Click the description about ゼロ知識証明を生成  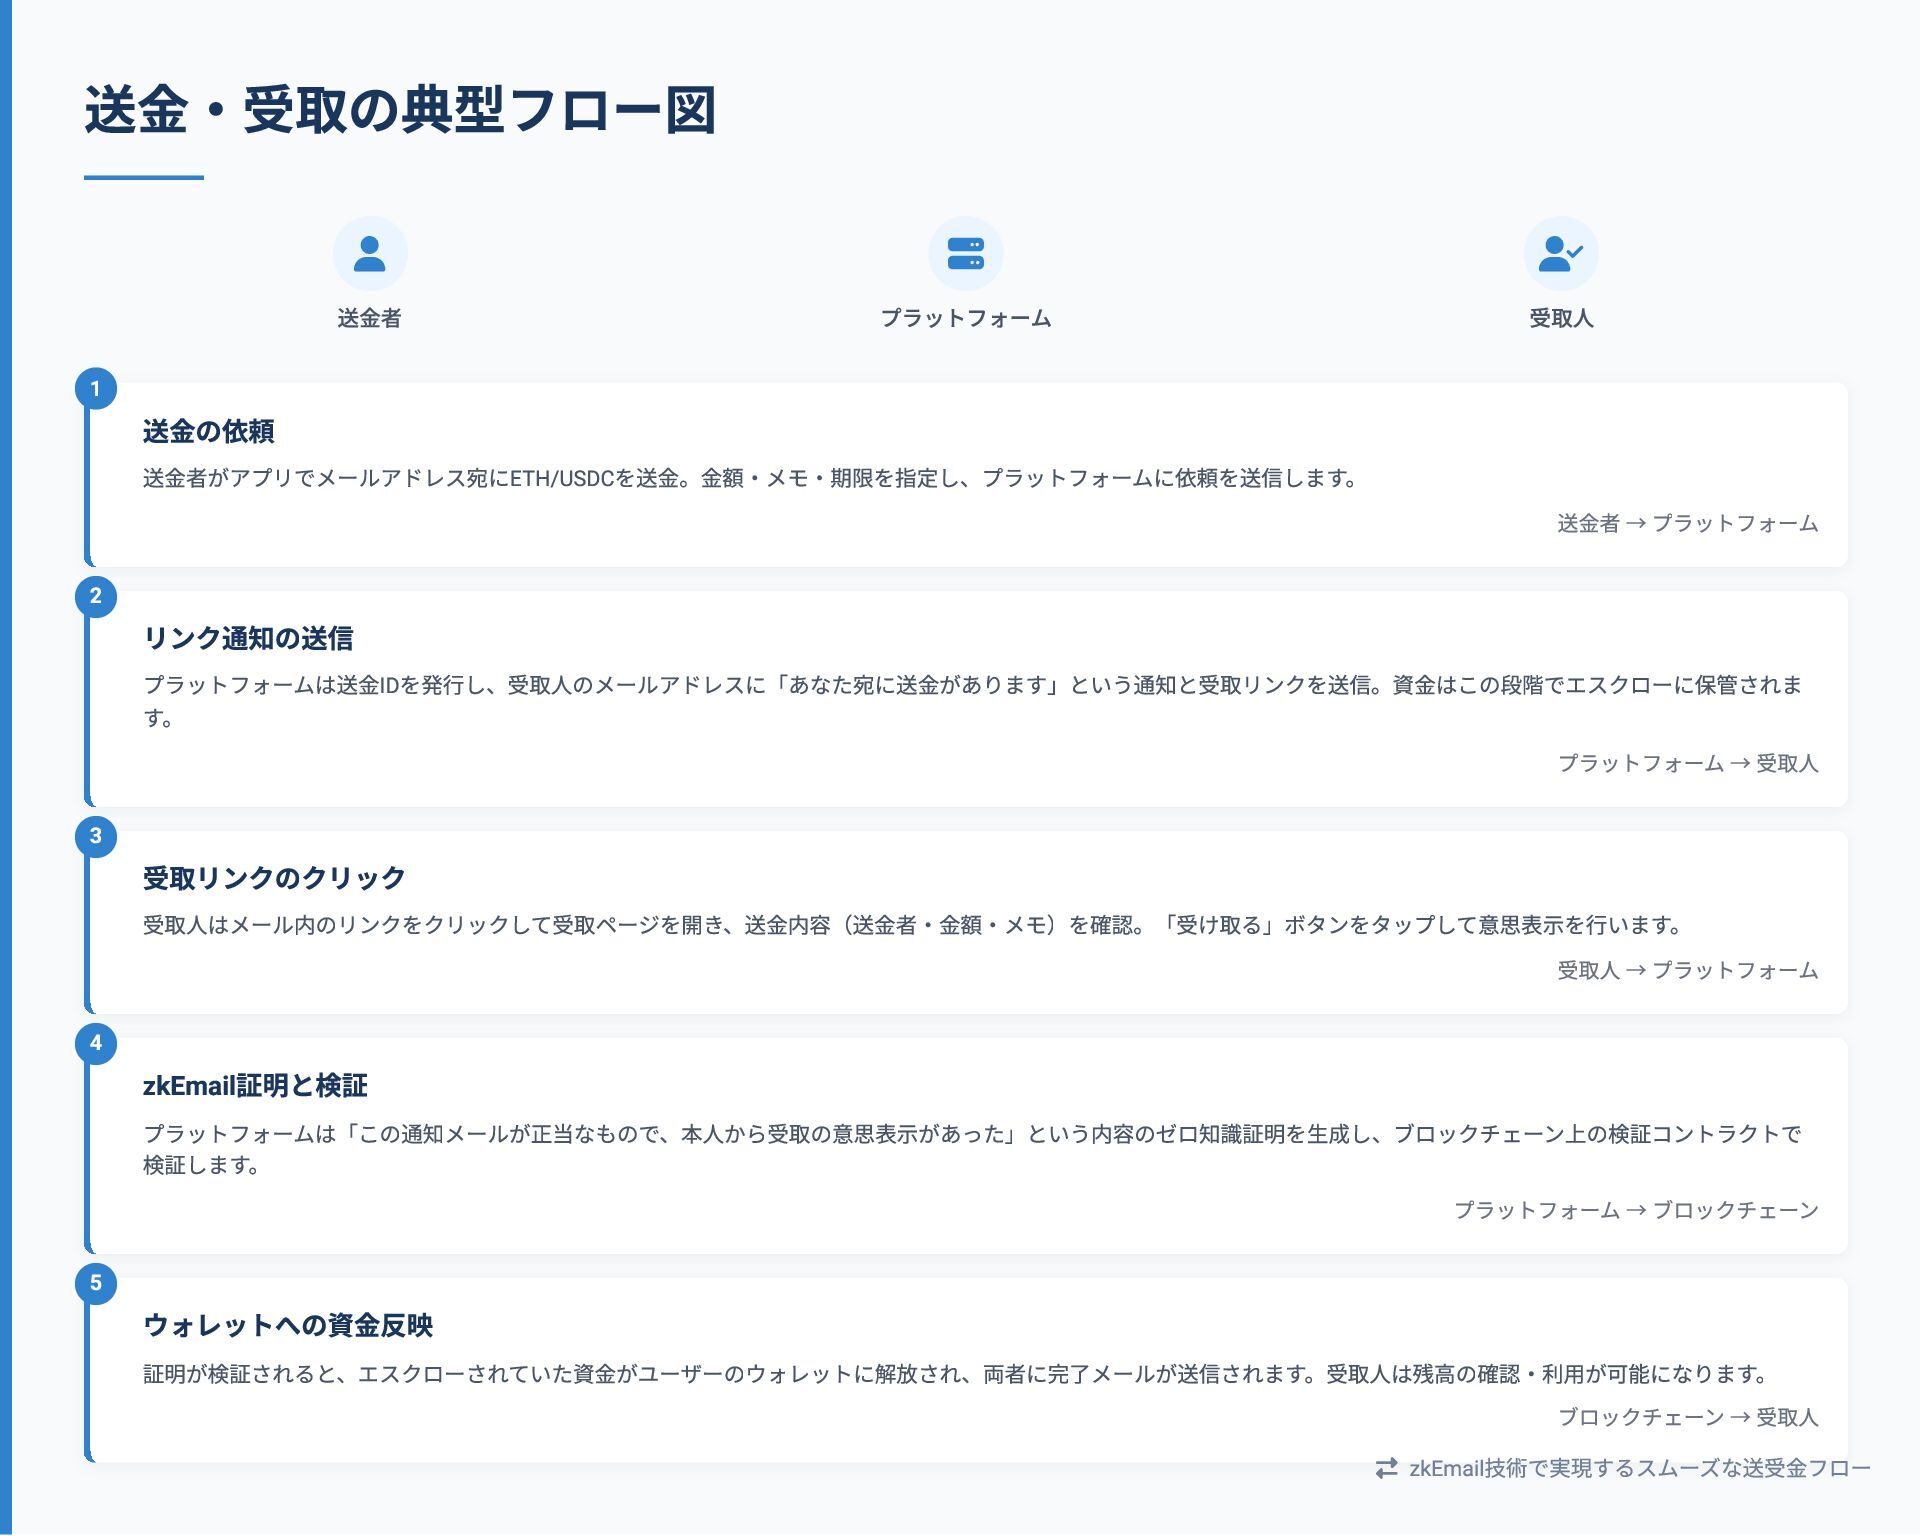pos(973,1149)
